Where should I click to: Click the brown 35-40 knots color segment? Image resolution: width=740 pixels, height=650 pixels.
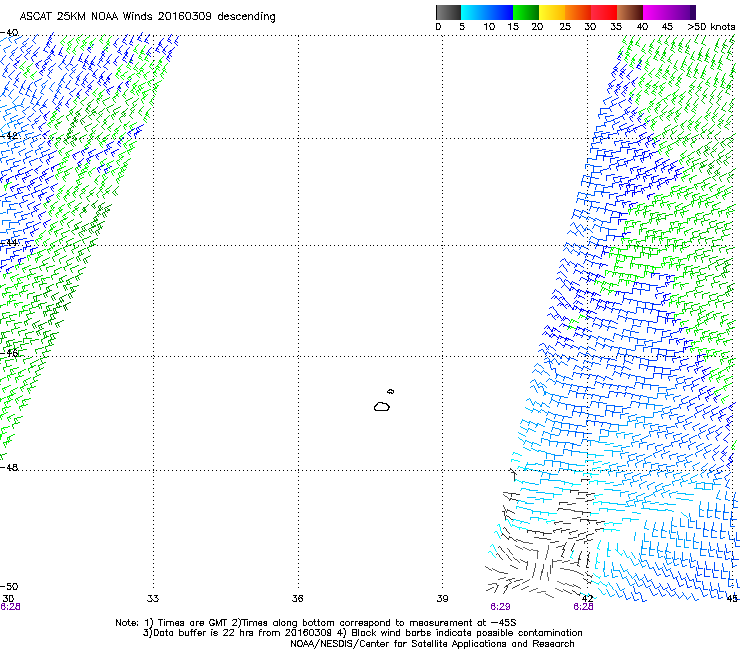630,12
